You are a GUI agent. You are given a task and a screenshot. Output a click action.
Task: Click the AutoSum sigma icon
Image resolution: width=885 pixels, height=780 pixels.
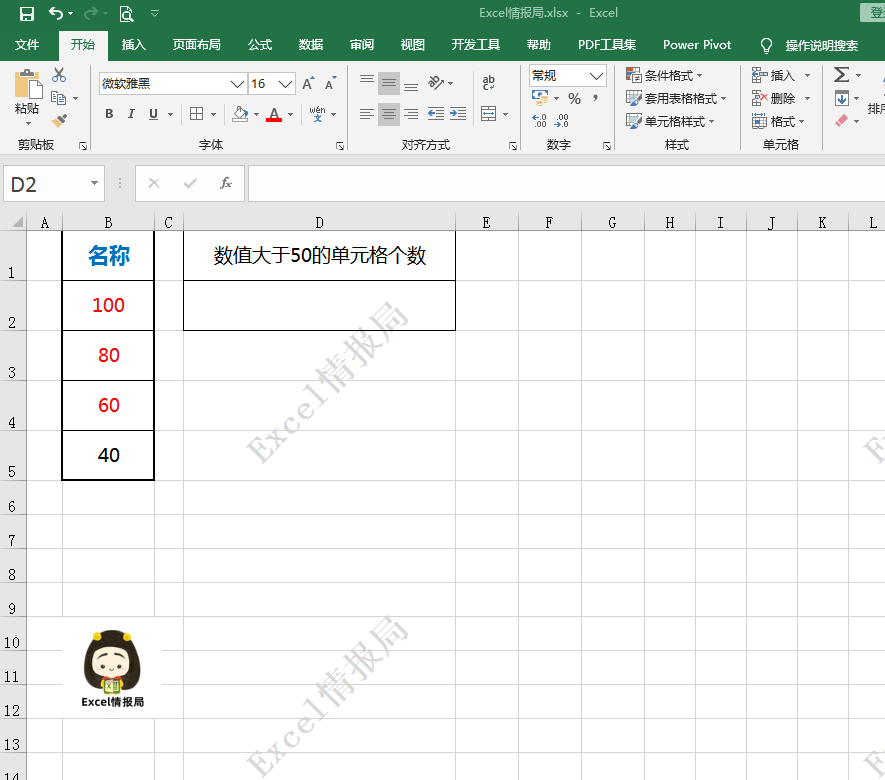coord(842,75)
